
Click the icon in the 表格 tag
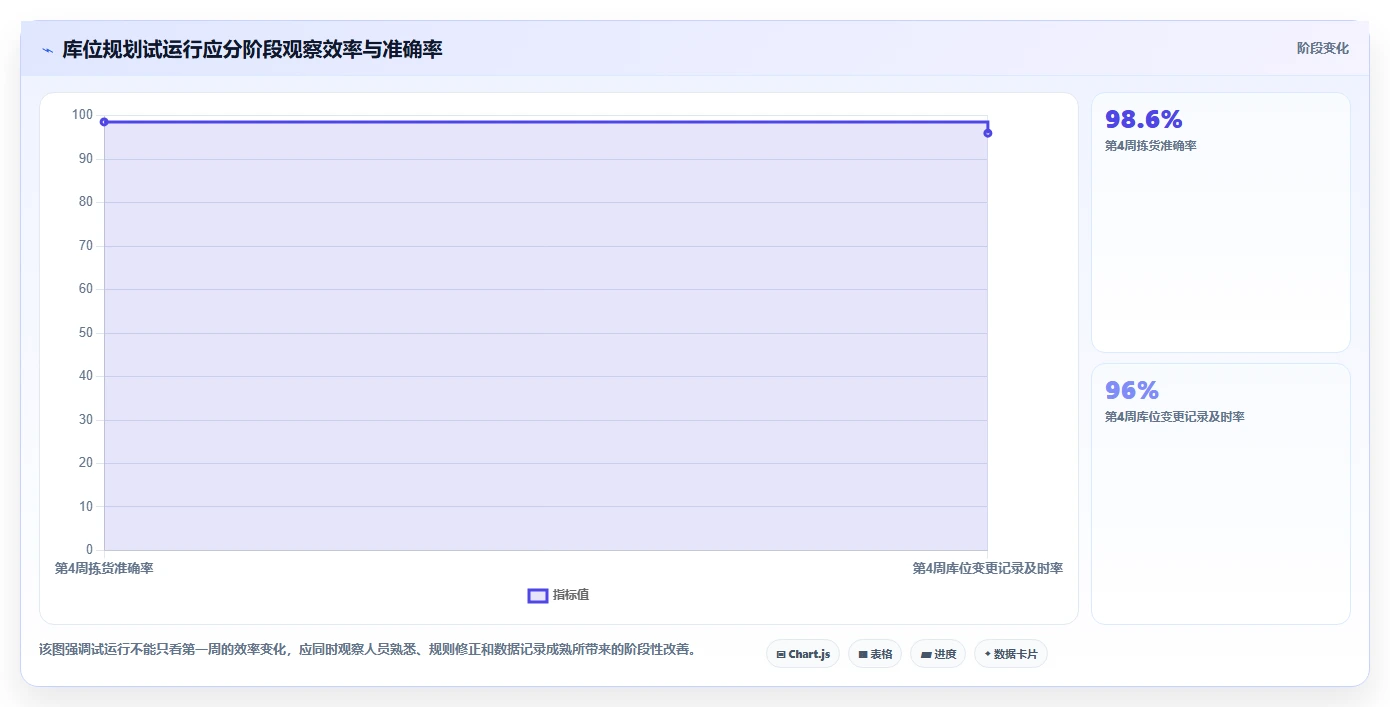tap(863, 654)
